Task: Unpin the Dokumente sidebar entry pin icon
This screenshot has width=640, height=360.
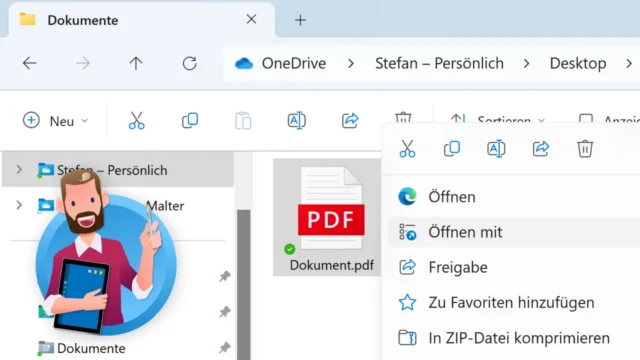Action: [x=224, y=348]
